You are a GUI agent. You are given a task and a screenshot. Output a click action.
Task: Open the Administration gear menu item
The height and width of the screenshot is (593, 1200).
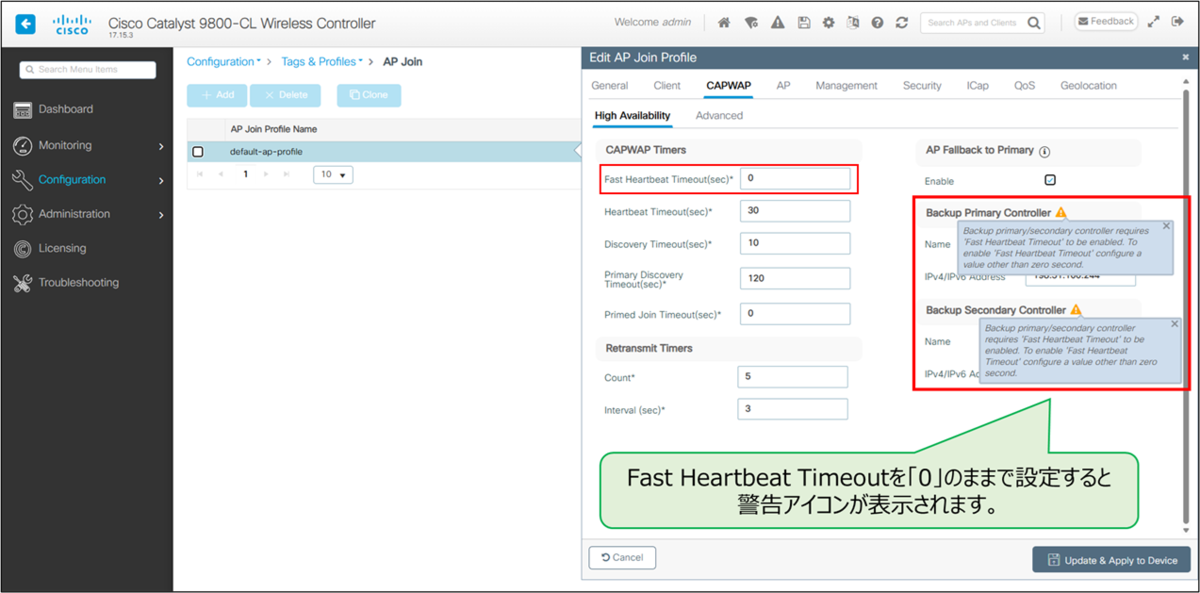point(74,214)
